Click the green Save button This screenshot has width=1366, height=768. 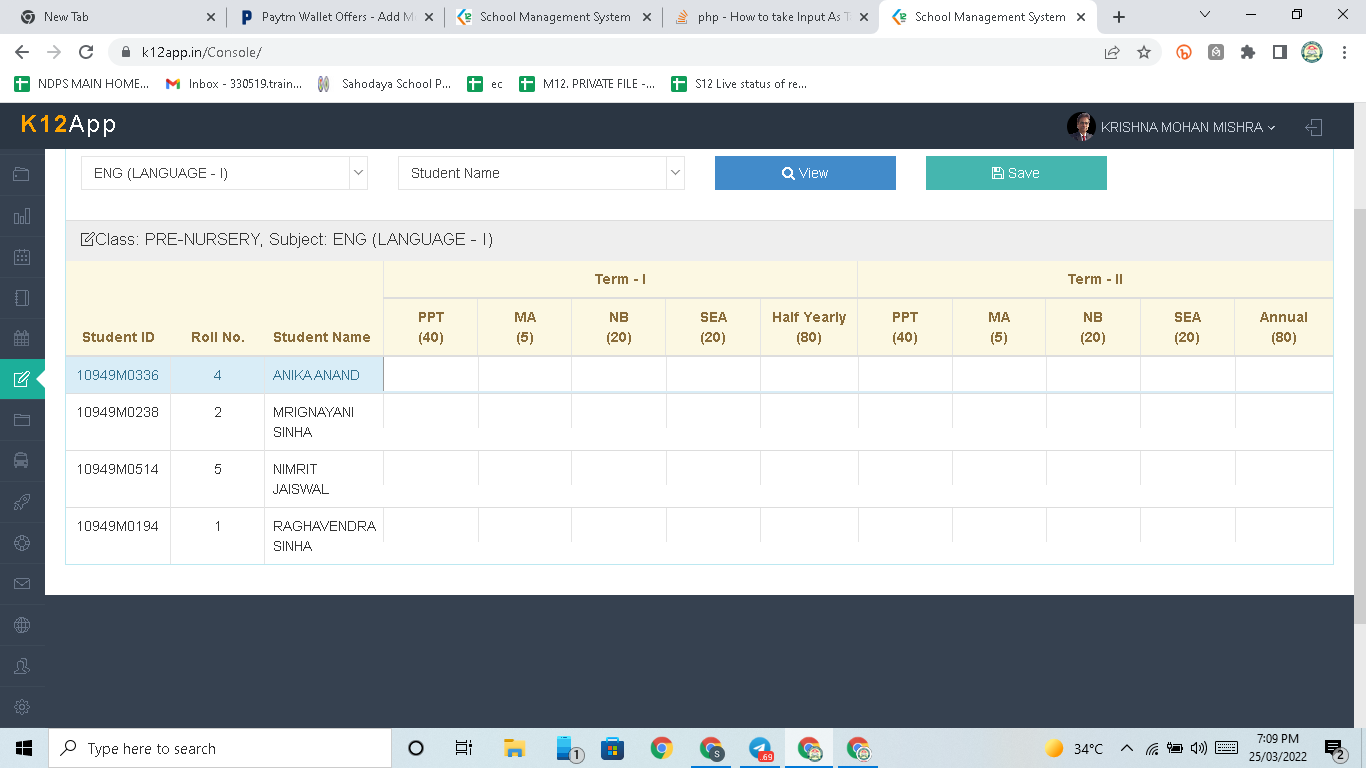pos(1016,173)
